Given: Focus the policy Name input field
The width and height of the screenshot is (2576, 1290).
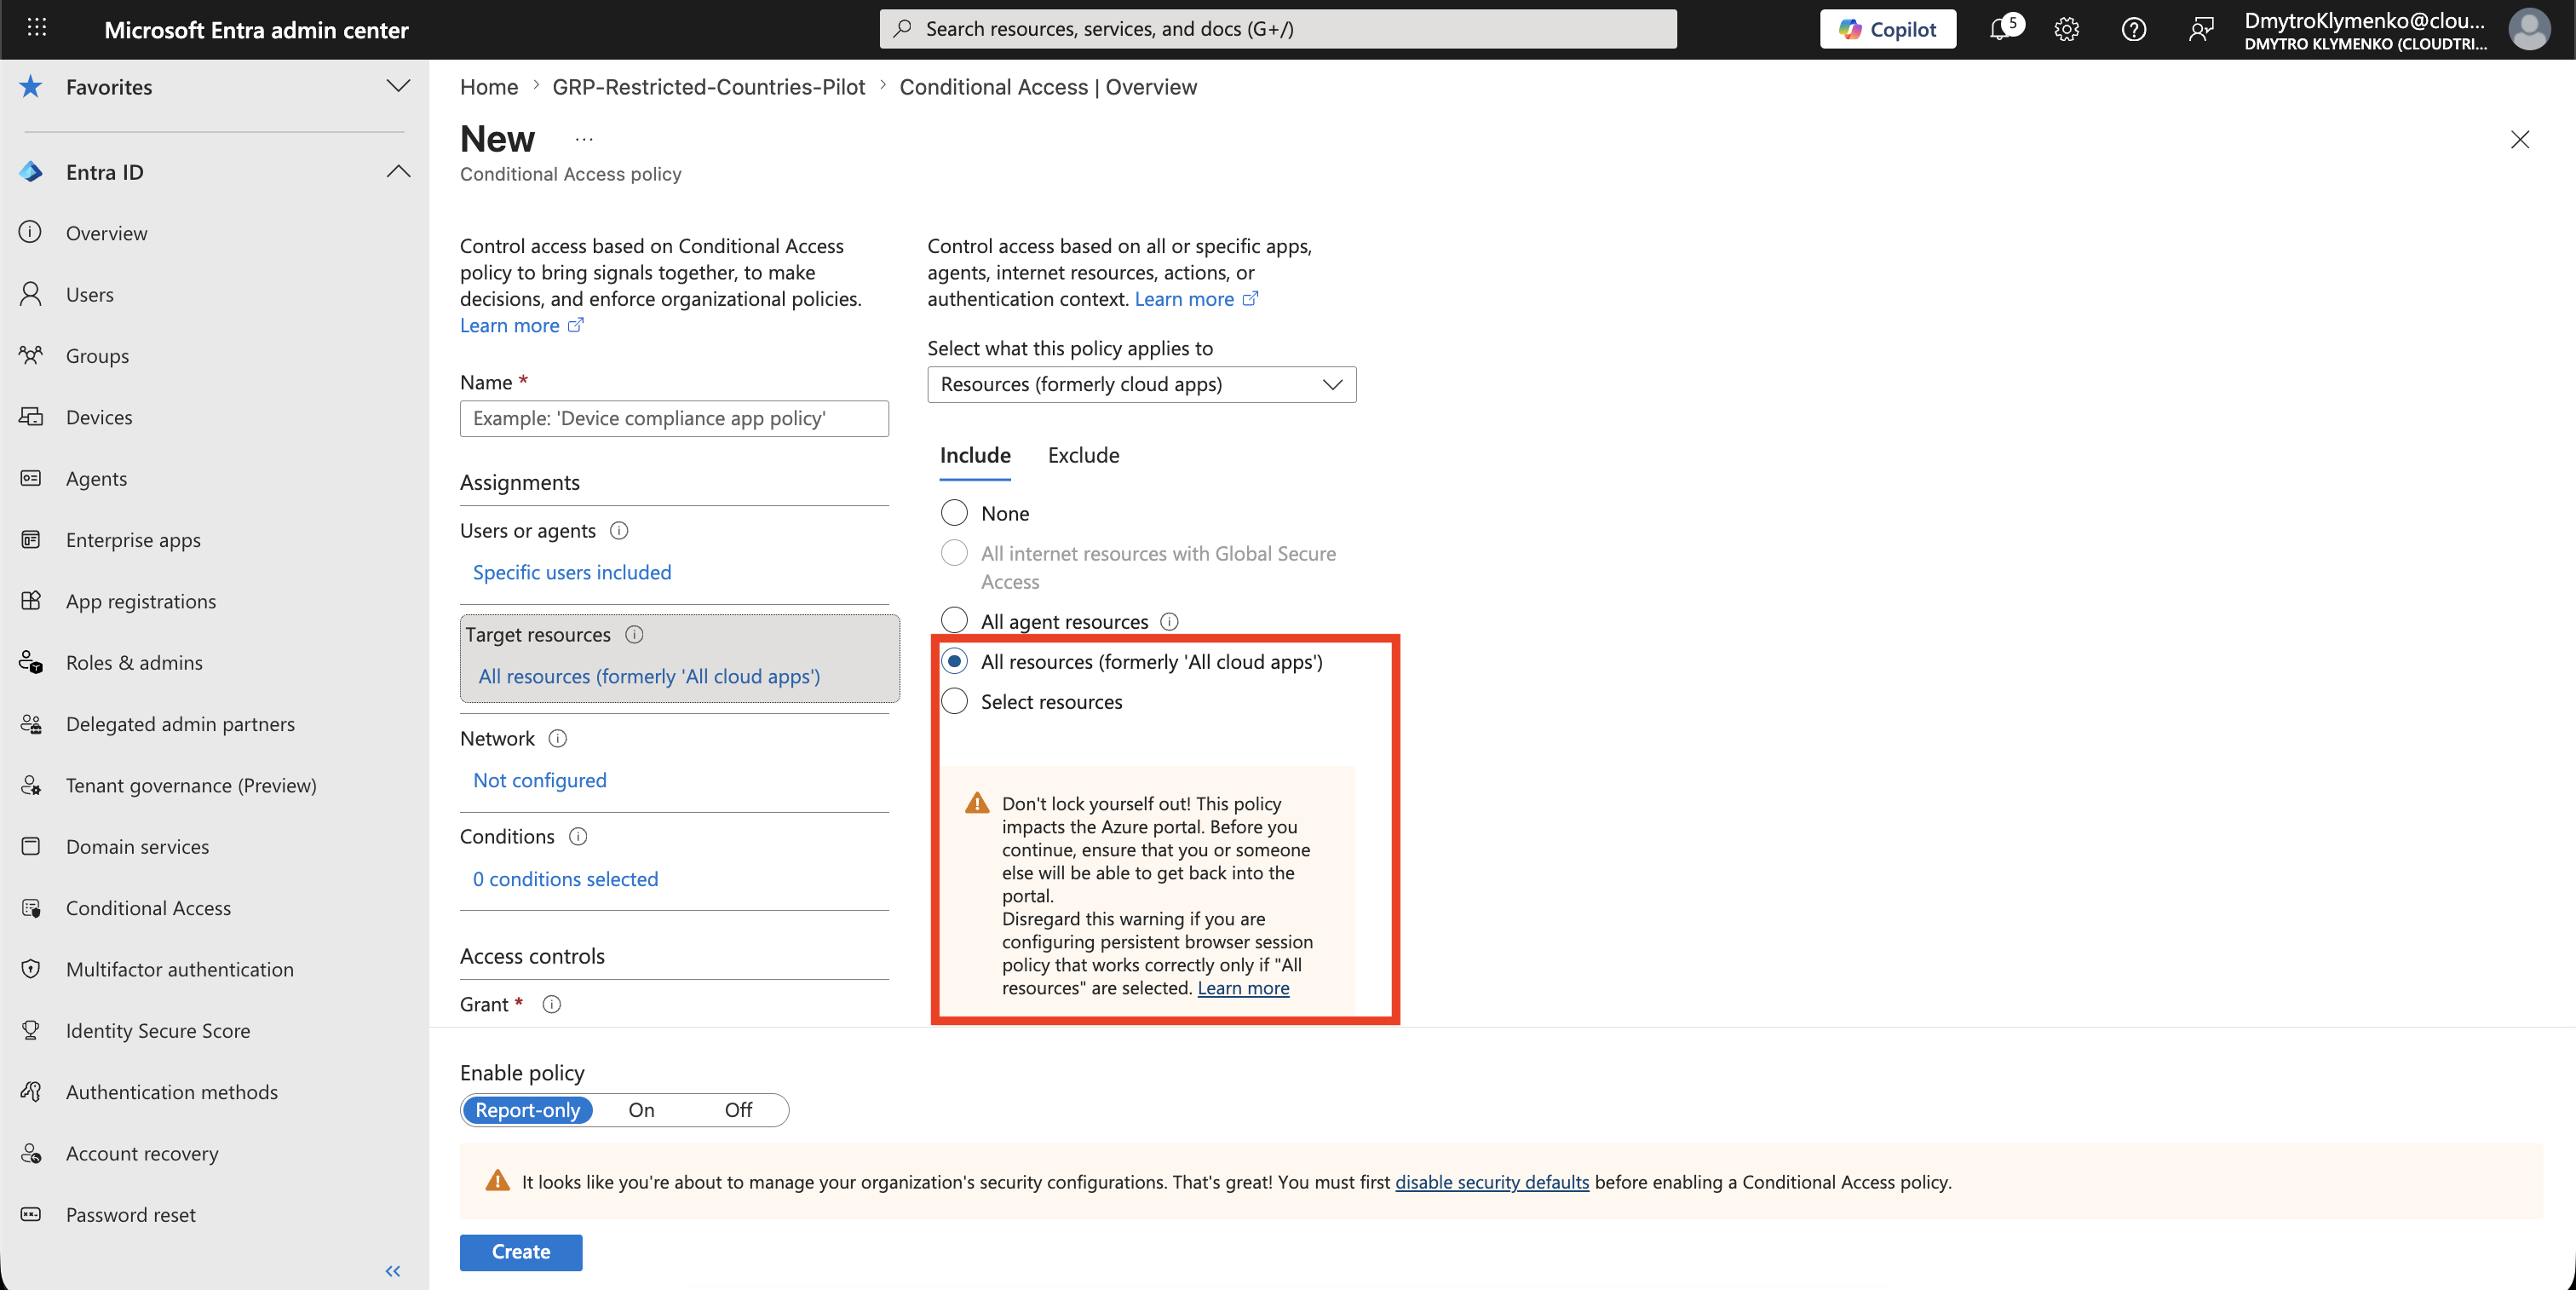Looking at the screenshot, I should point(674,418).
